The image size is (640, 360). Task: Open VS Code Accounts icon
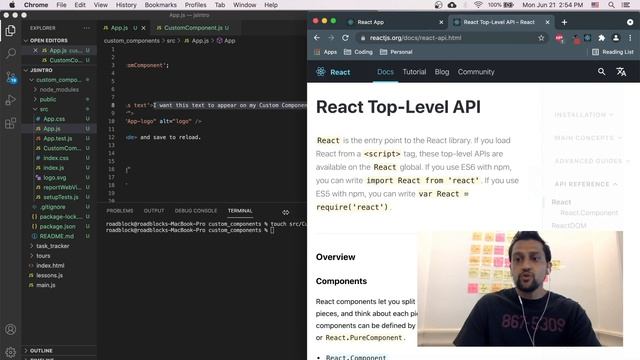point(11,329)
